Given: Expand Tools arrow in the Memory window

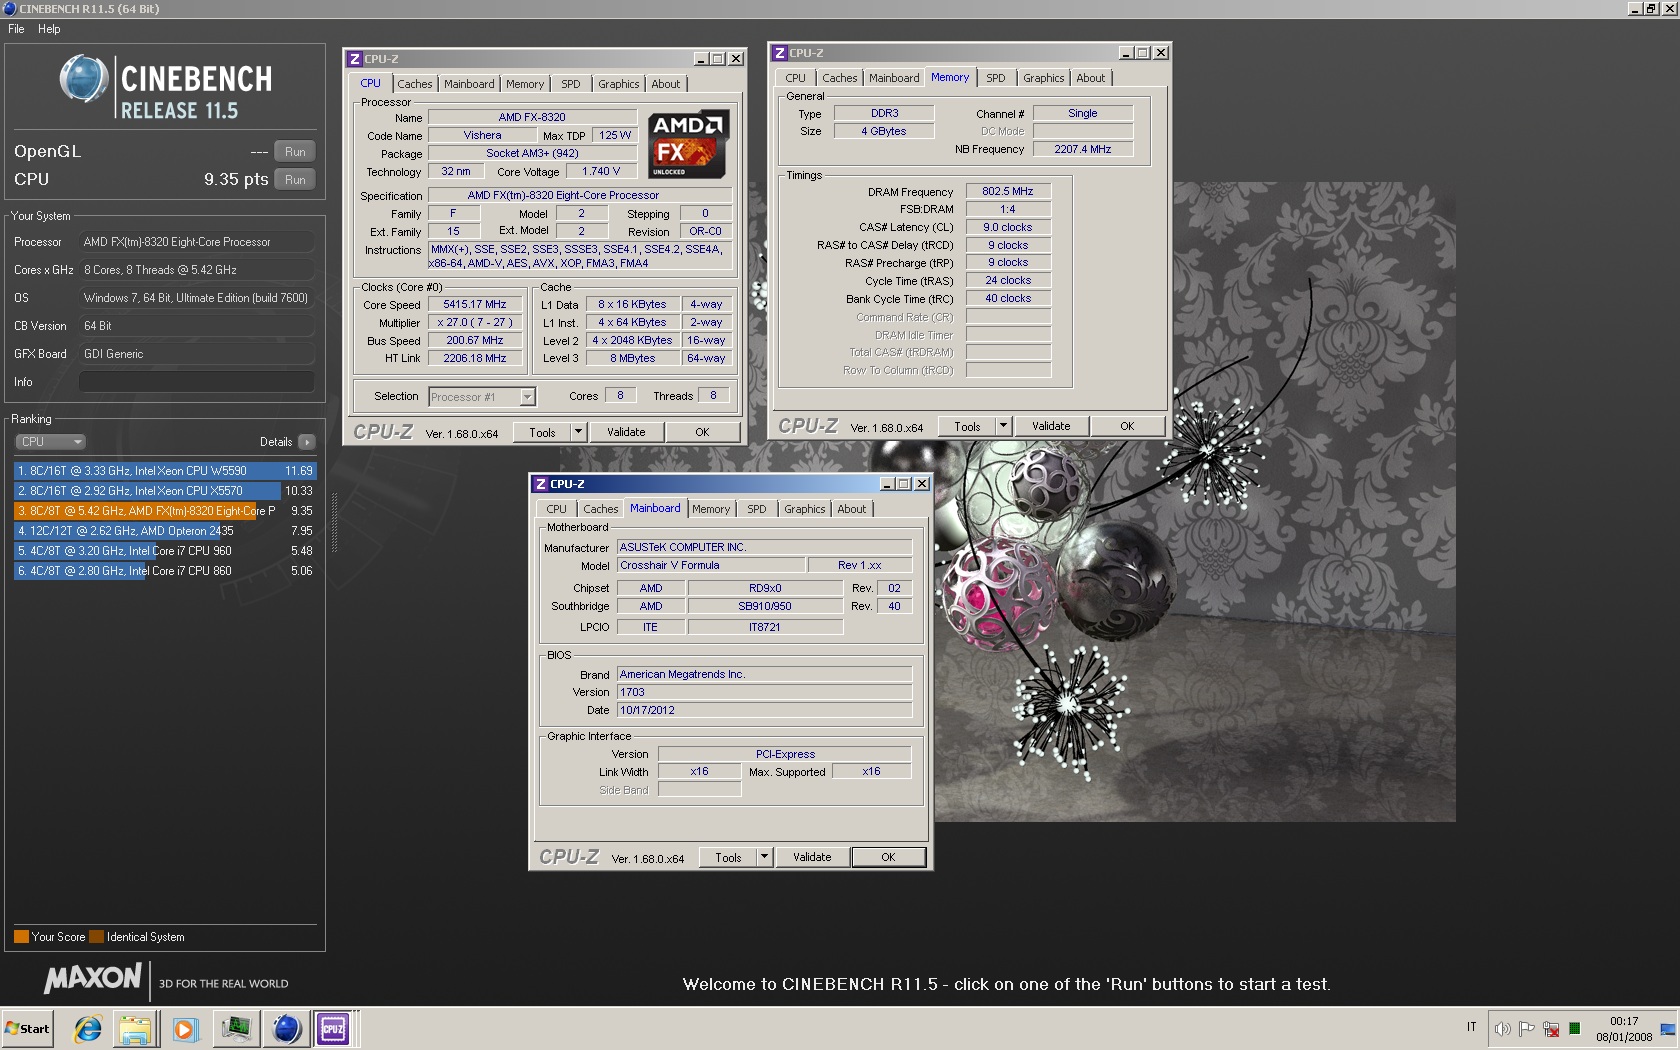Looking at the screenshot, I should (1003, 426).
